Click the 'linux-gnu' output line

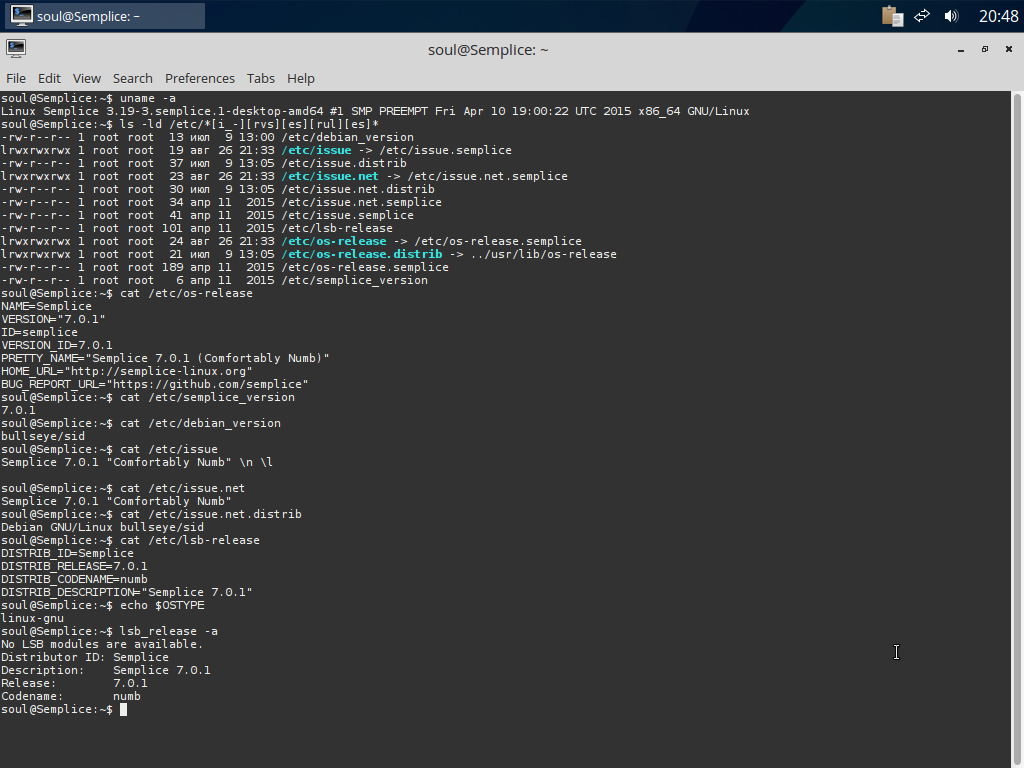[x=33, y=618]
